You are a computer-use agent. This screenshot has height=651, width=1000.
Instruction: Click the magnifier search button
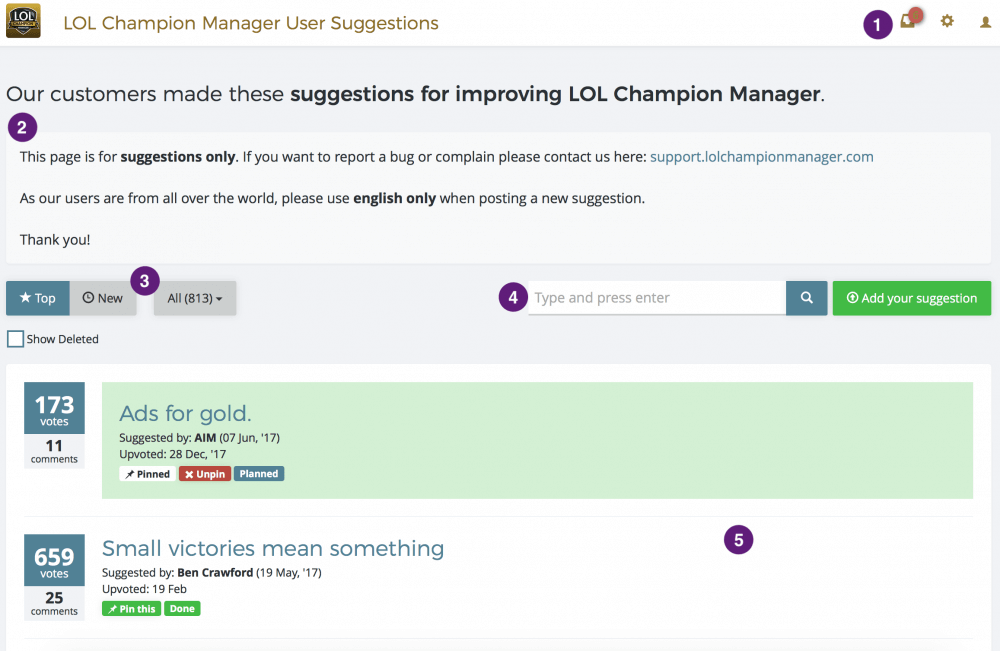(x=806, y=298)
